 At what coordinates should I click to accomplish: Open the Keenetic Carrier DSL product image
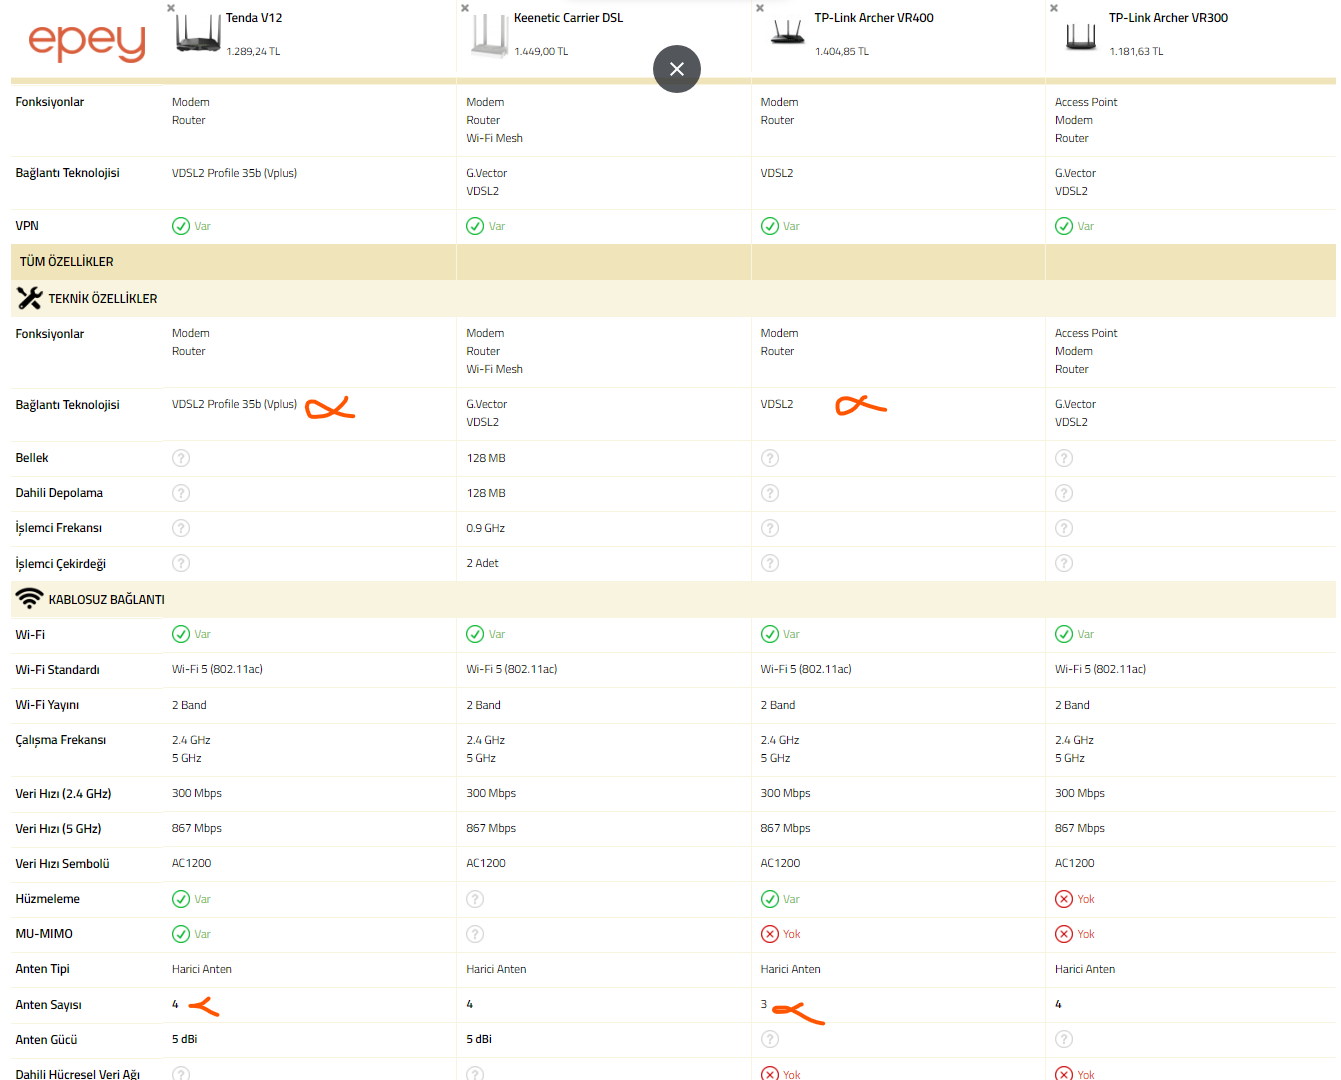pyautogui.click(x=490, y=36)
